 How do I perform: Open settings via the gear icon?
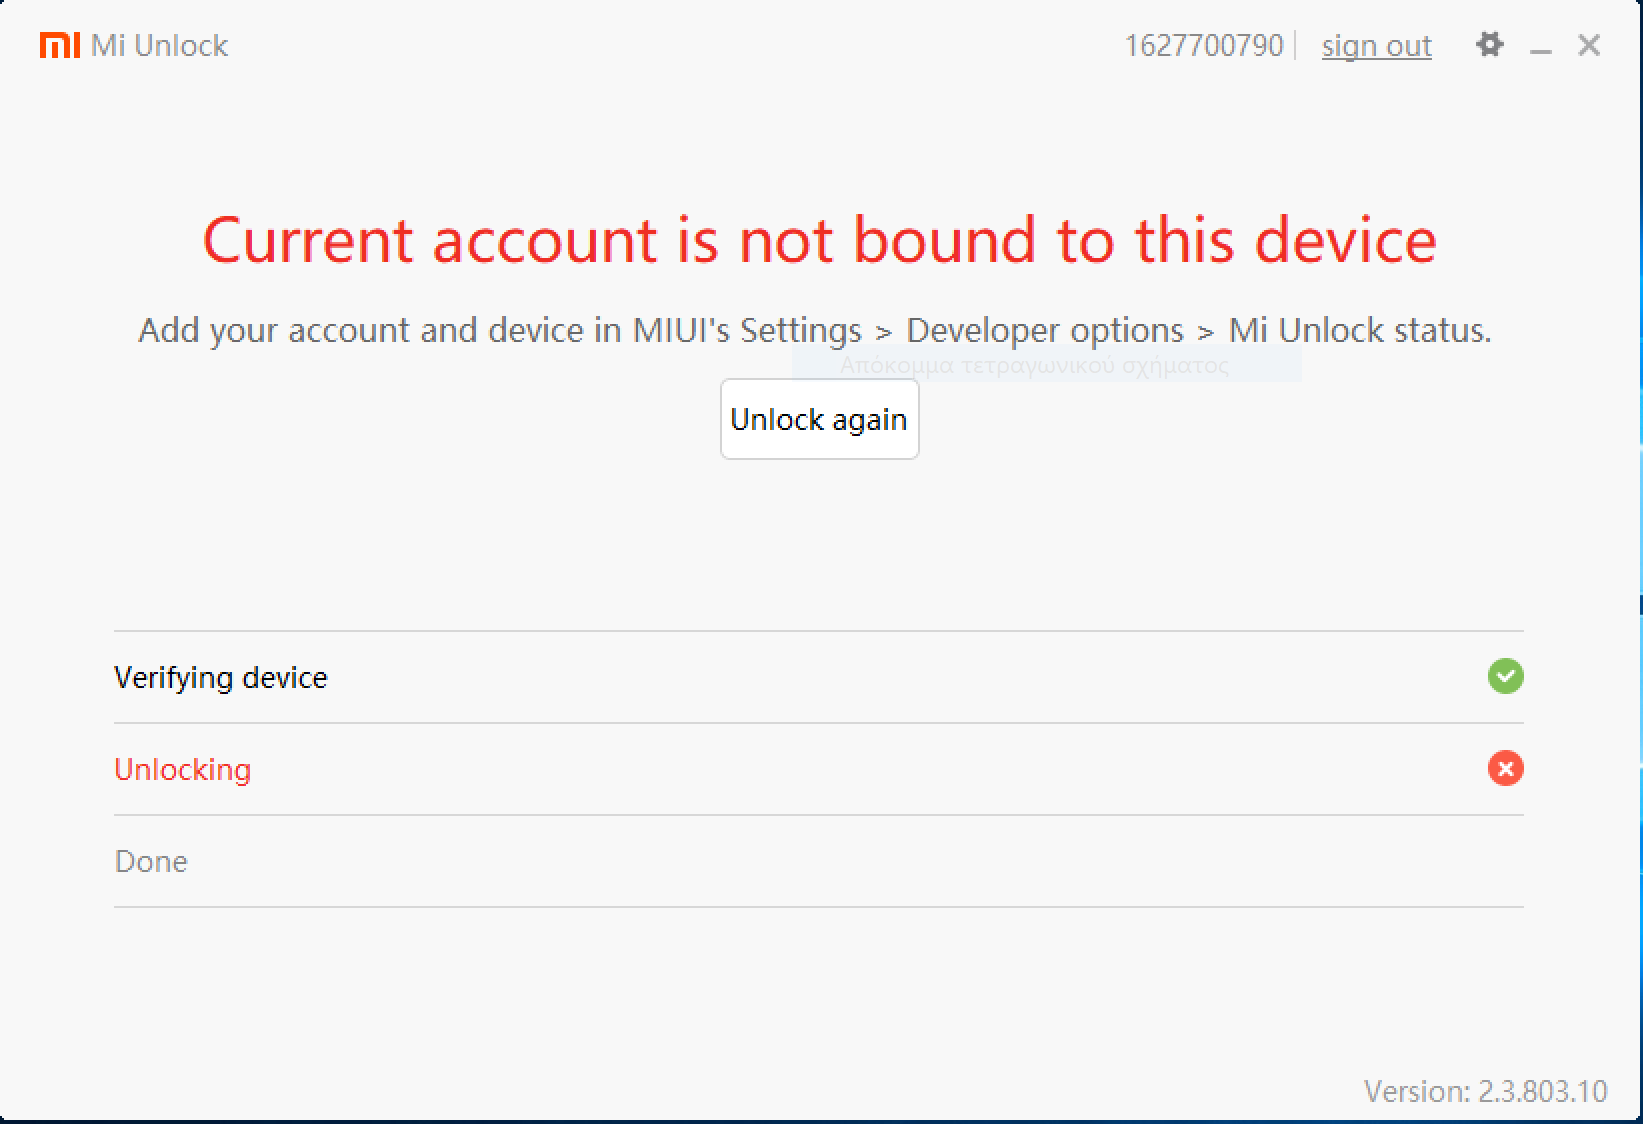pos(1489,45)
